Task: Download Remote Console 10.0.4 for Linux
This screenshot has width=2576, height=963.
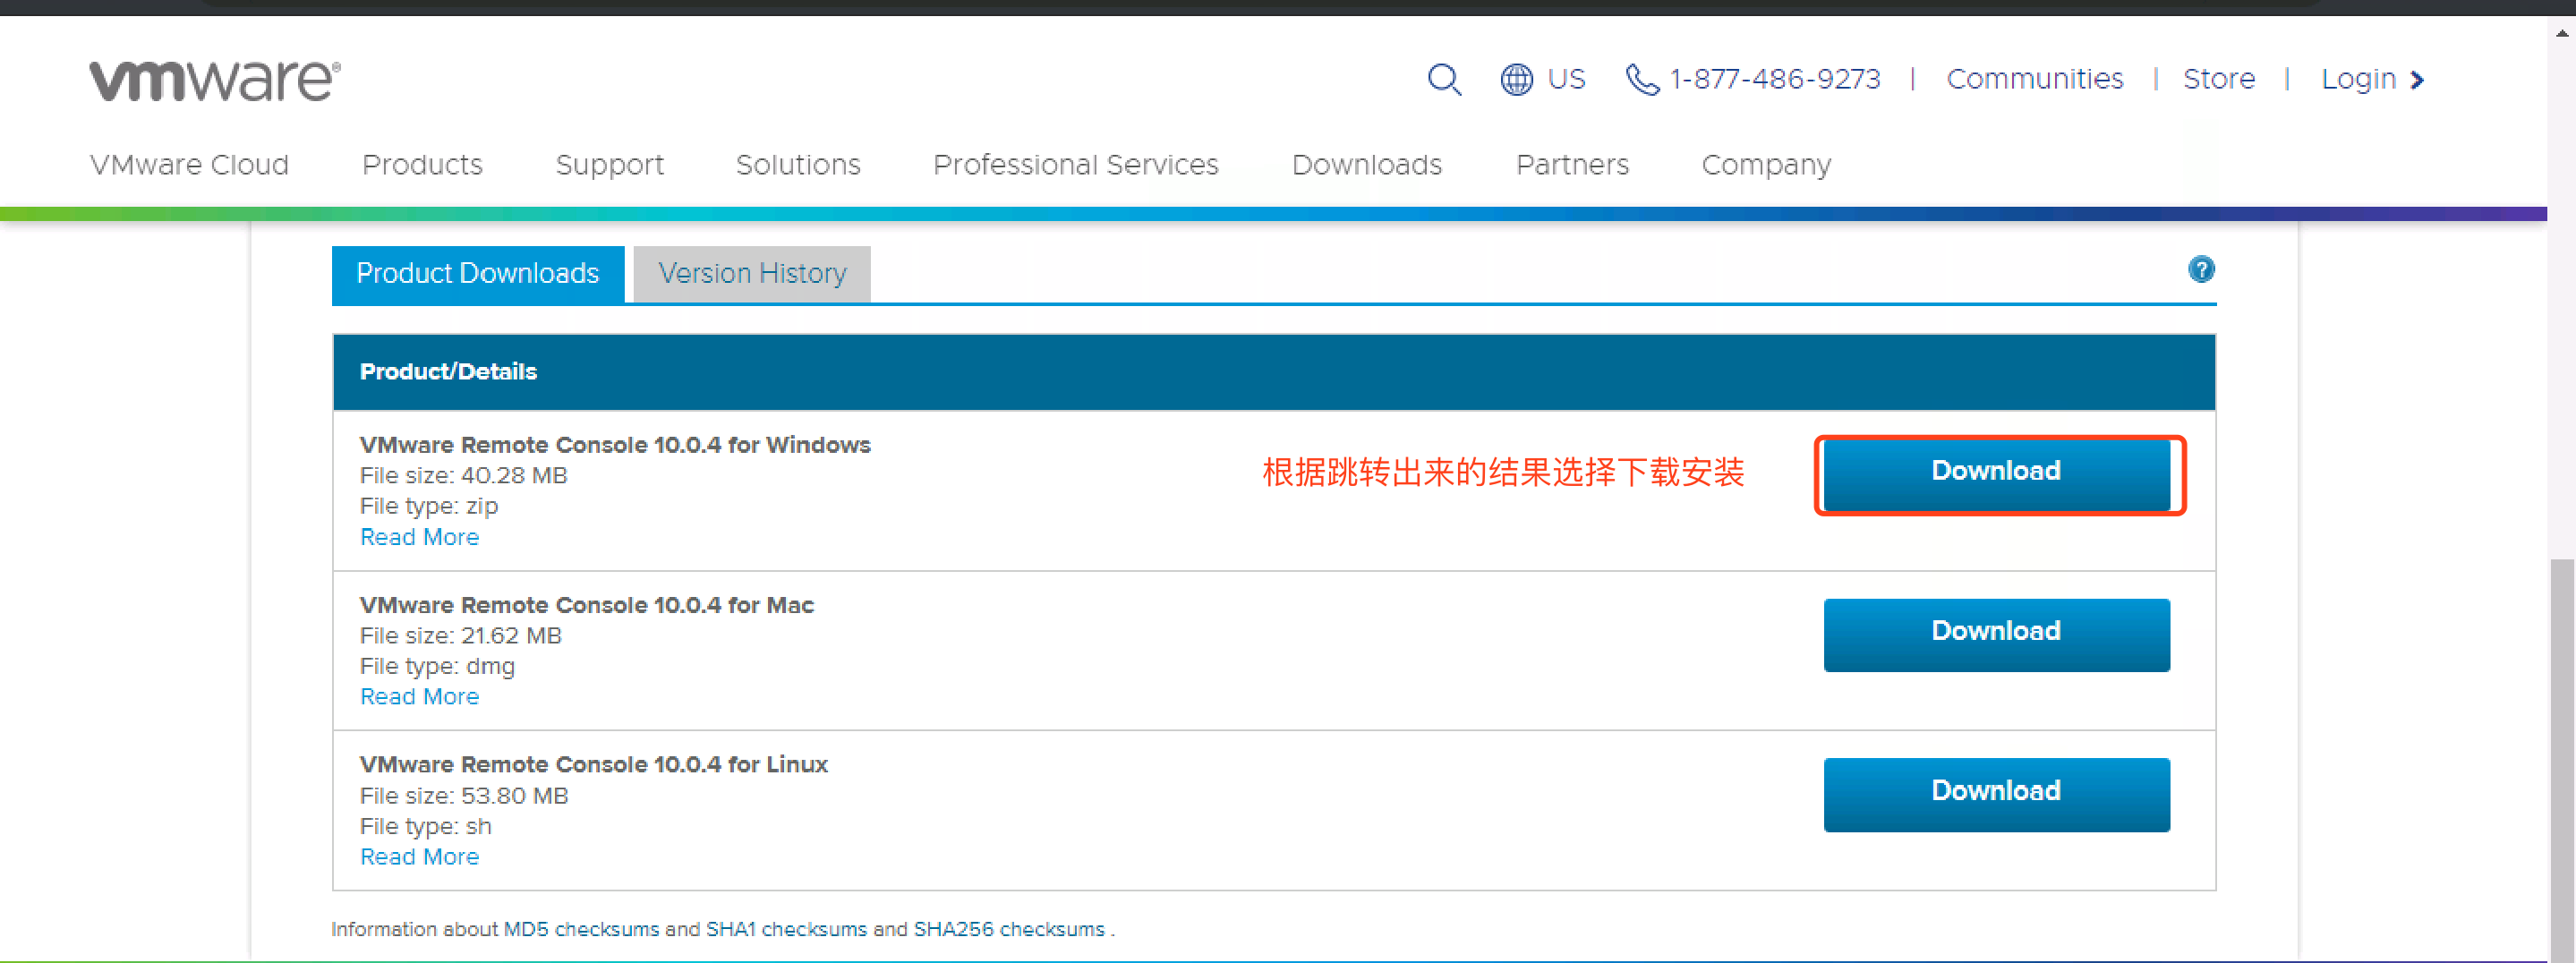Action: pyautogui.click(x=1996, y=795)
